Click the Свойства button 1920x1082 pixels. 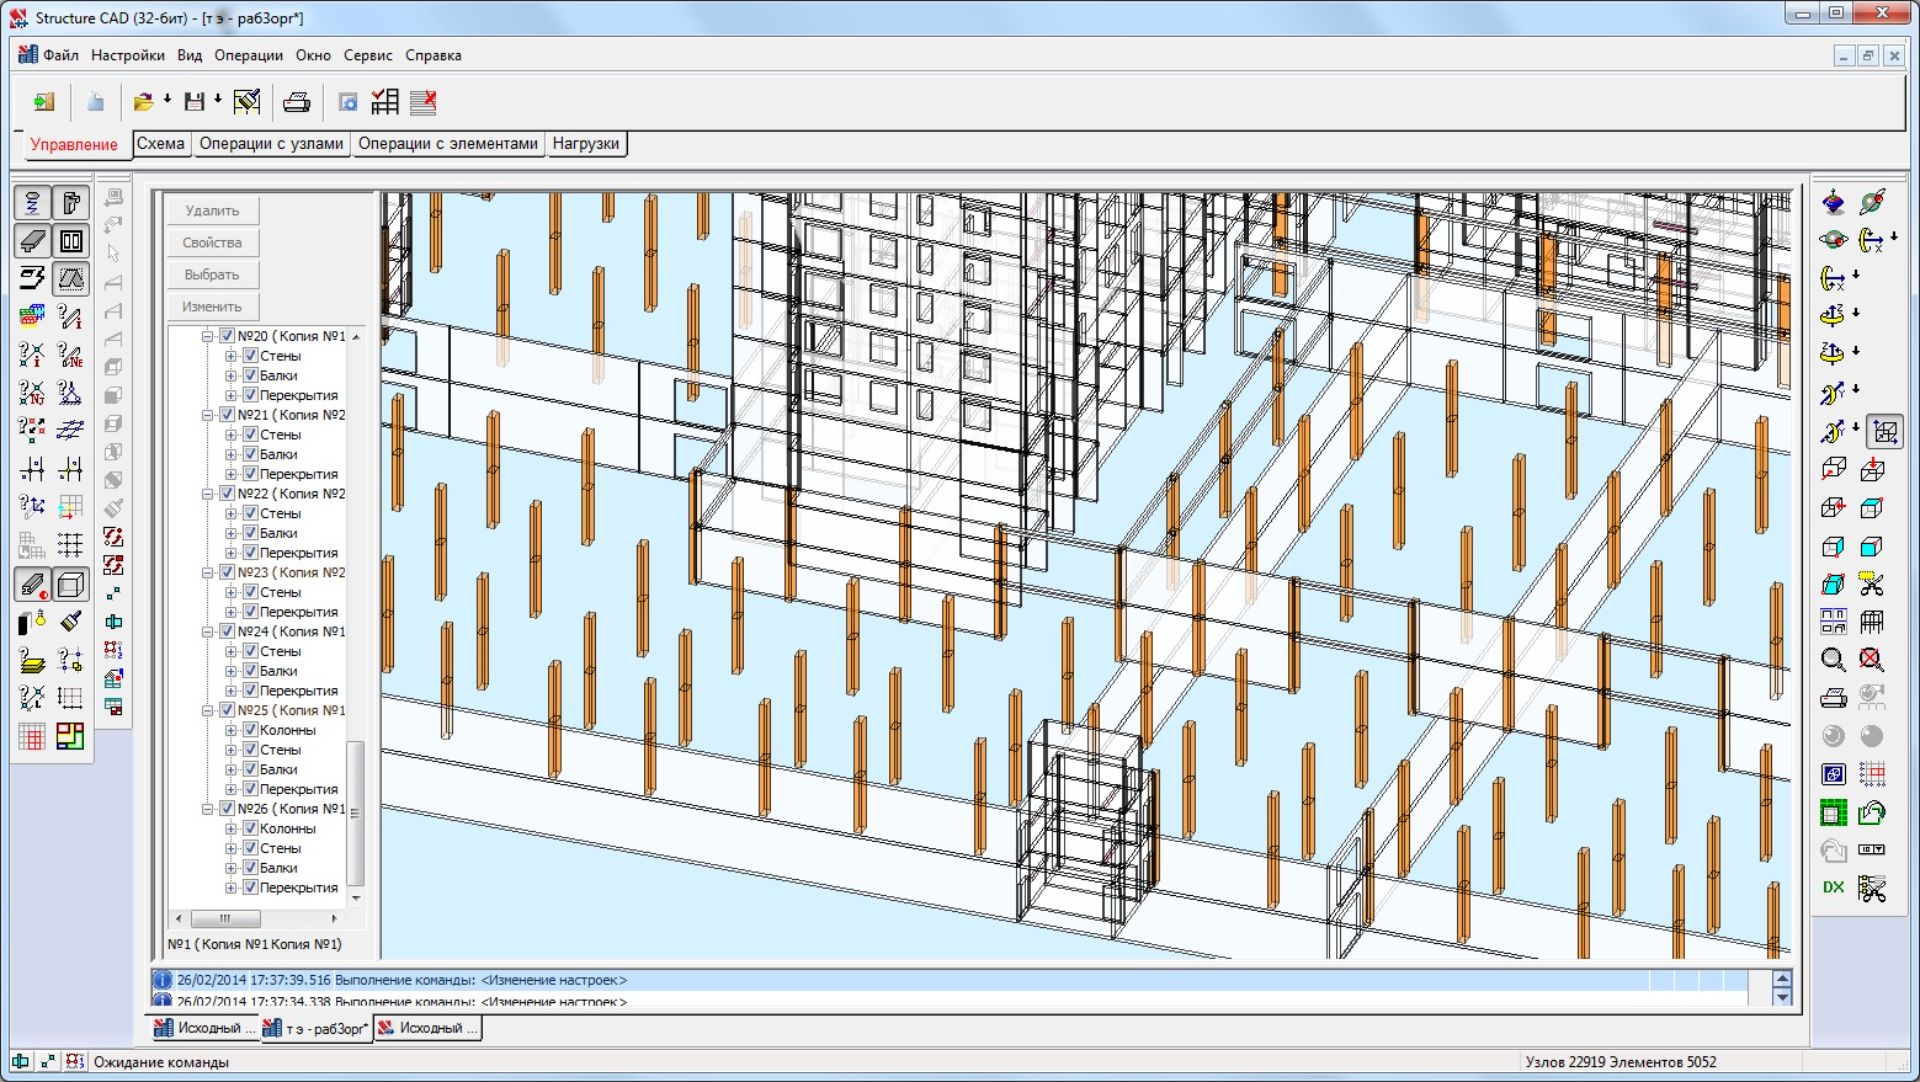coord(212,243)
